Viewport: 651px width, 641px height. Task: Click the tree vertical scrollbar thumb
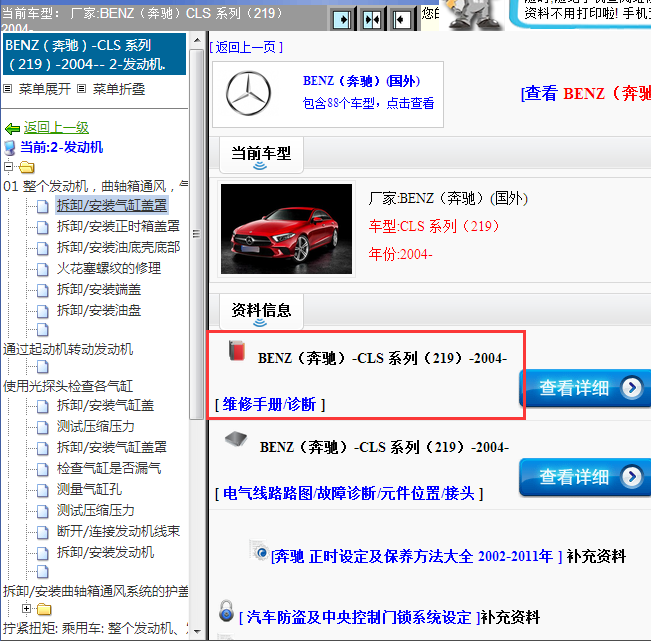point(196,234)
